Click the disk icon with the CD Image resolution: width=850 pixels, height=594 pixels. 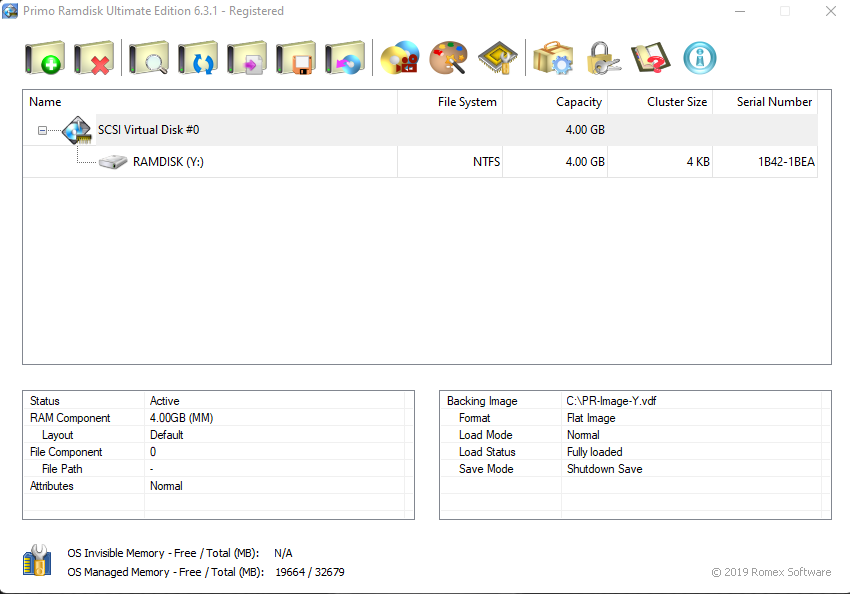point(345,58)
